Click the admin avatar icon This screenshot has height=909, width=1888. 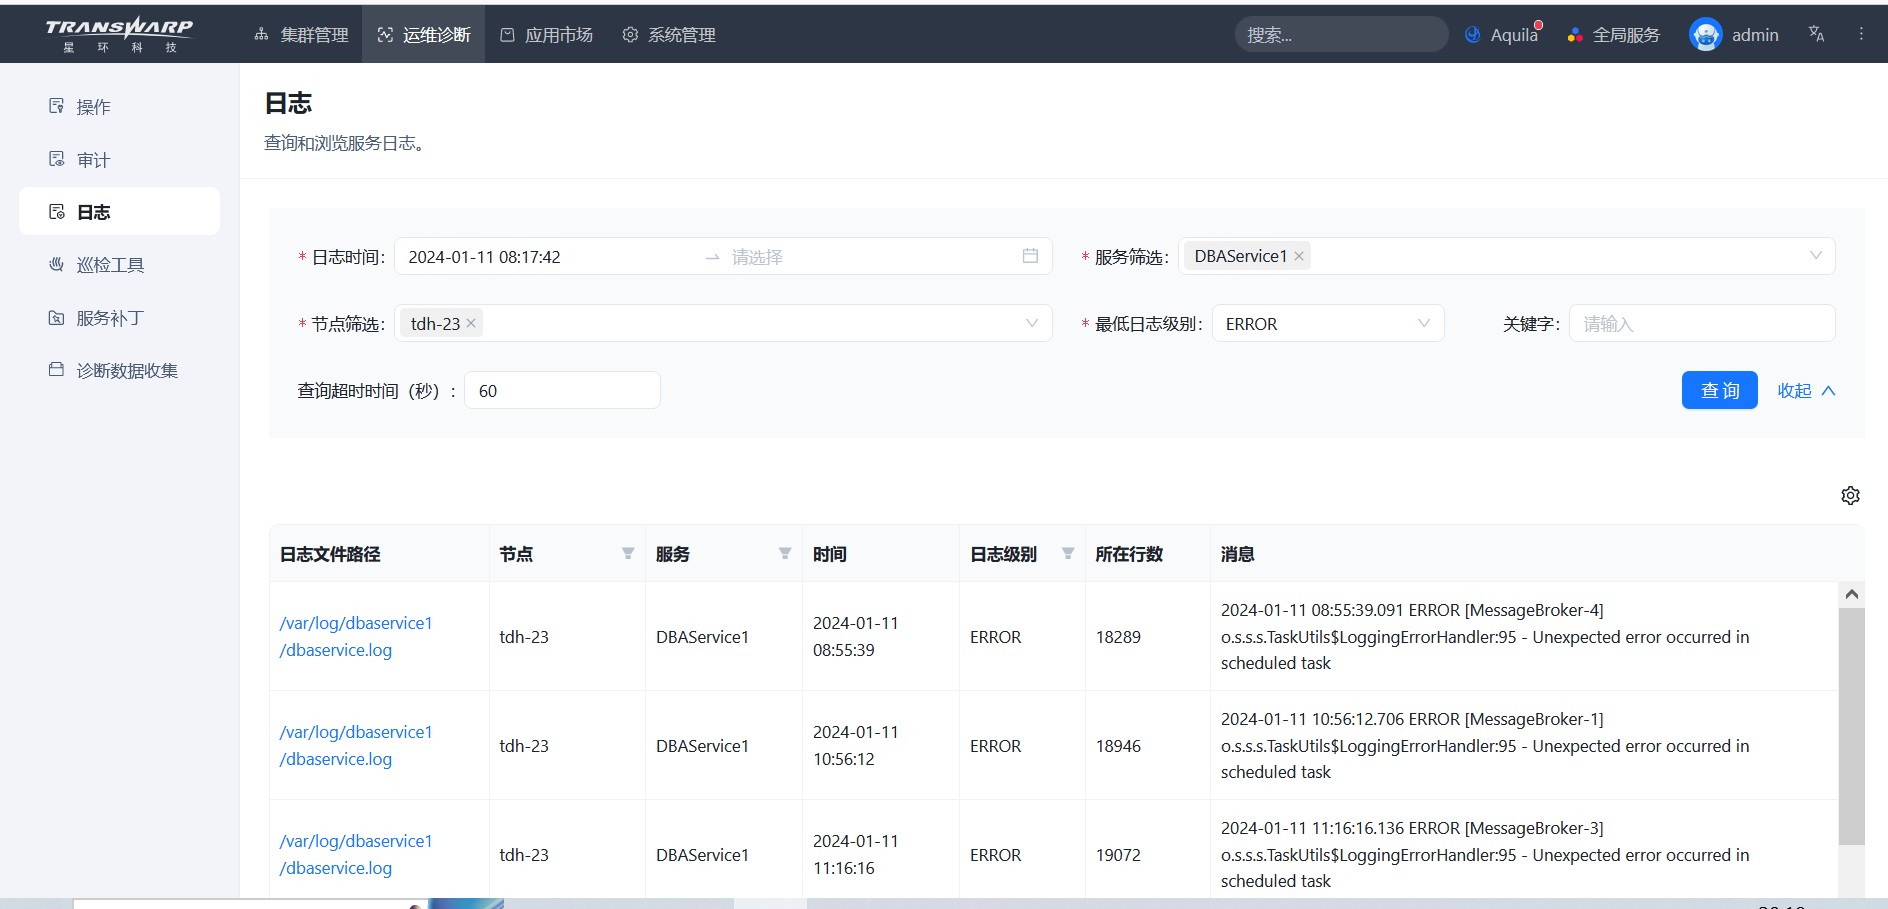[x=1705, y=35]
